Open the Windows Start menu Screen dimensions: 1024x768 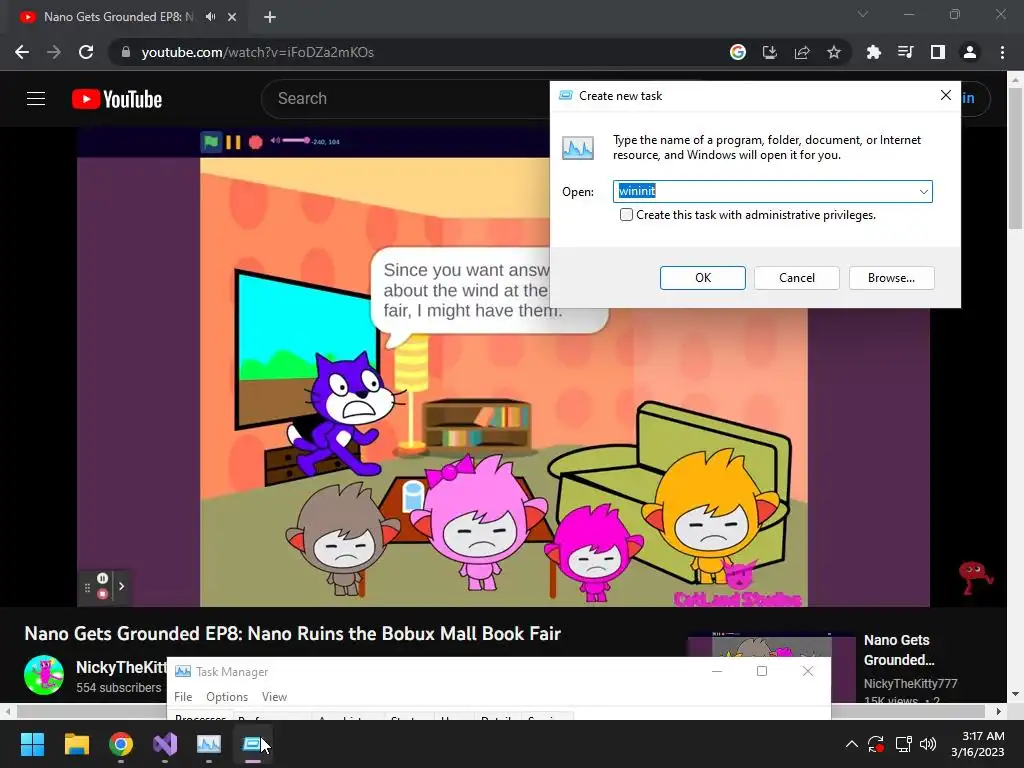pos(32,744)
